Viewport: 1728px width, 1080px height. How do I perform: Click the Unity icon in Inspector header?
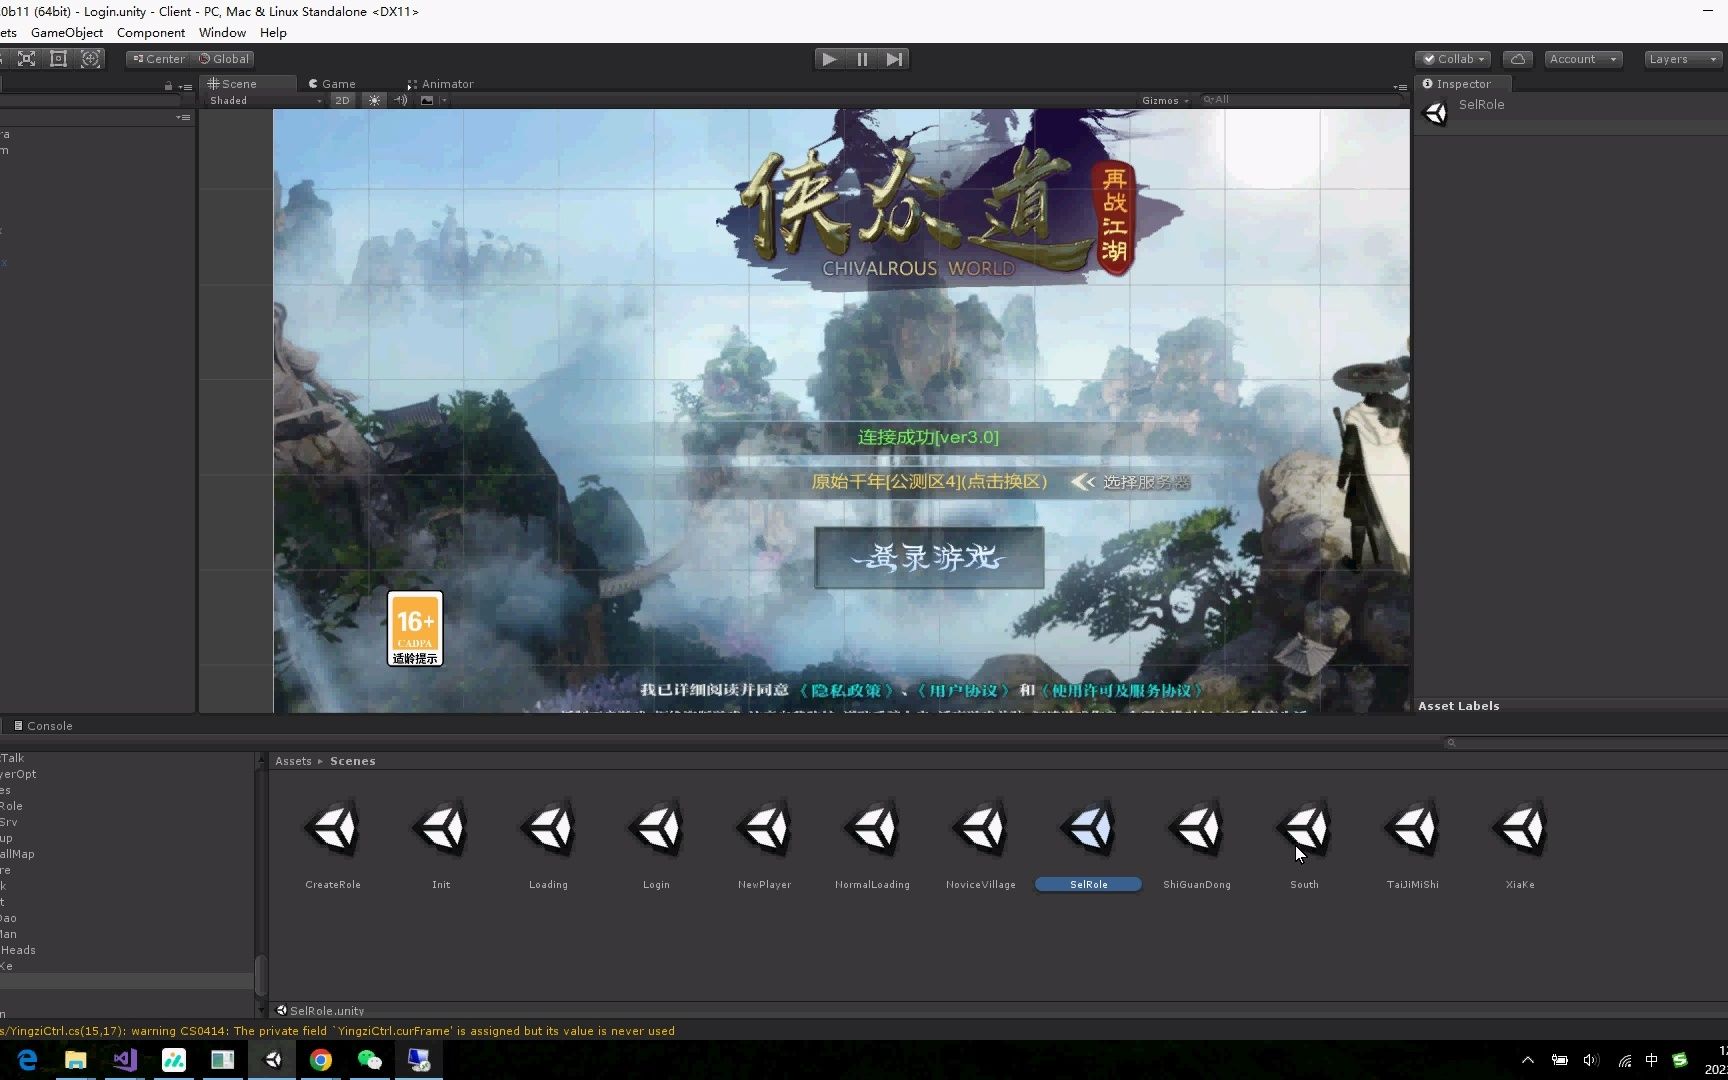coord(1435,112)
